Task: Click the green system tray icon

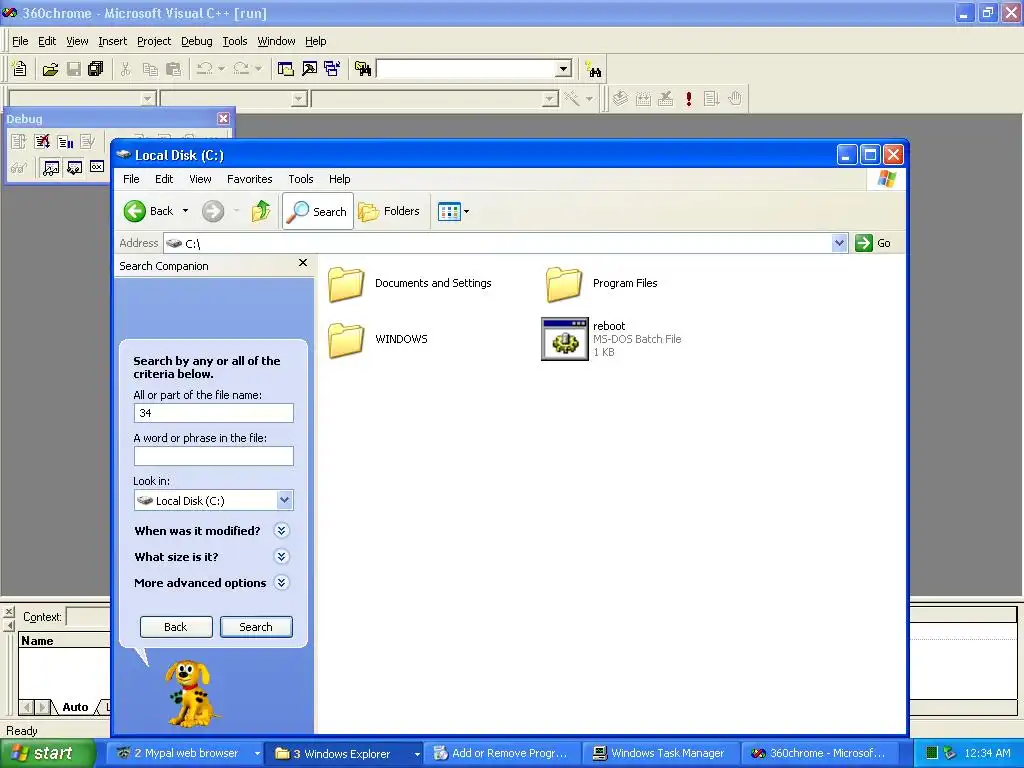Action: [x=932, y=753]
